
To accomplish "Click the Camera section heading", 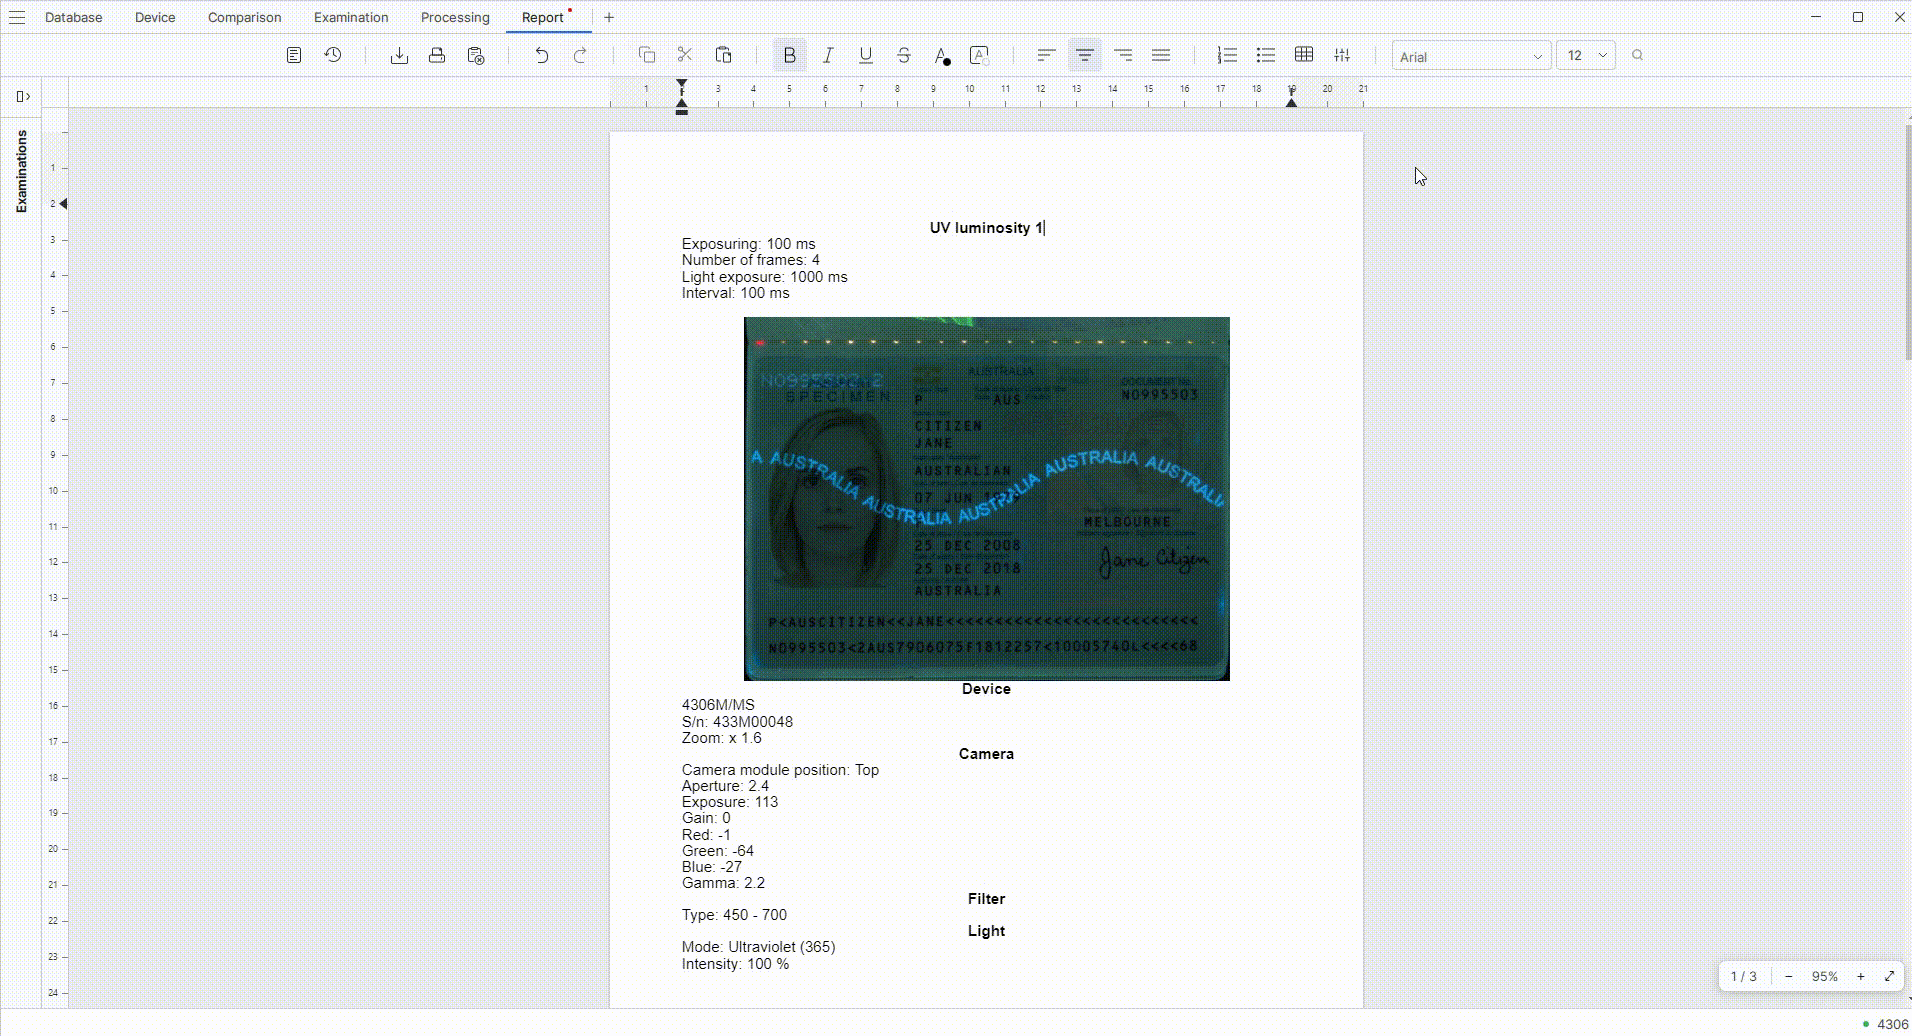I will tap(986, 754).
